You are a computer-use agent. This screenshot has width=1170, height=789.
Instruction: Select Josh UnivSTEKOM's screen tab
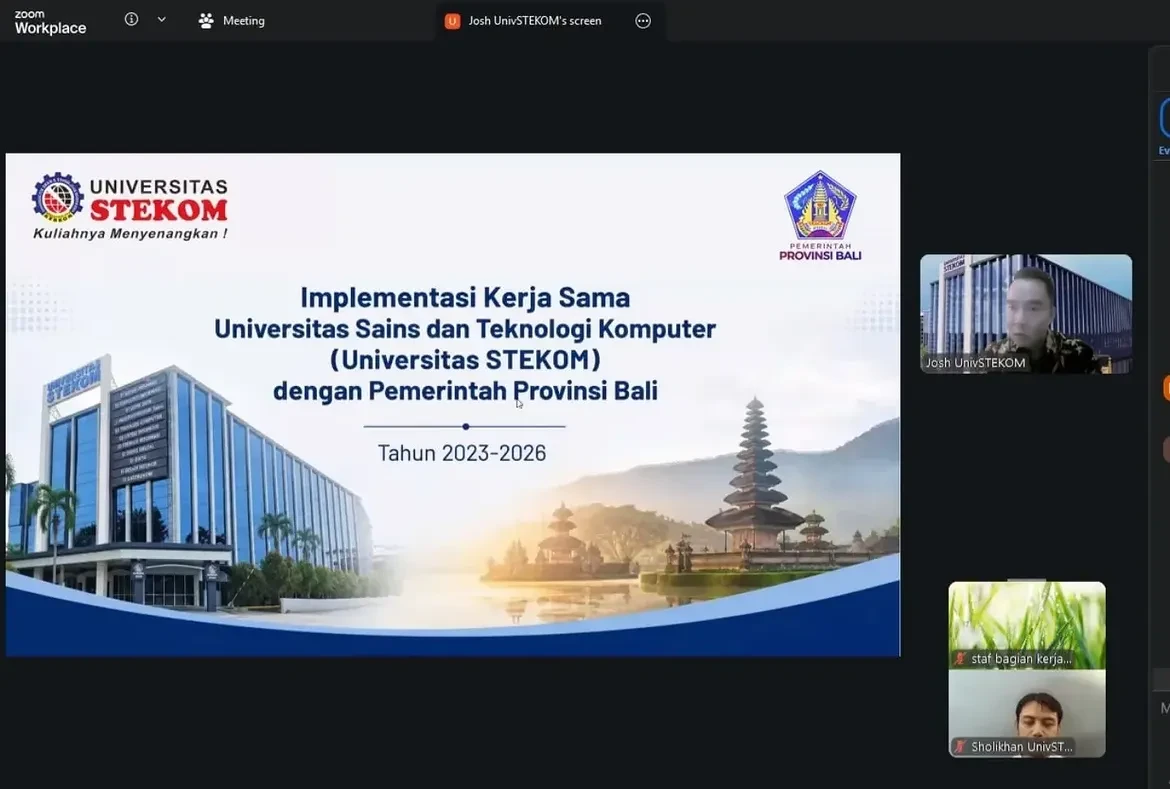pyautogui.click(x=550, y=21)
